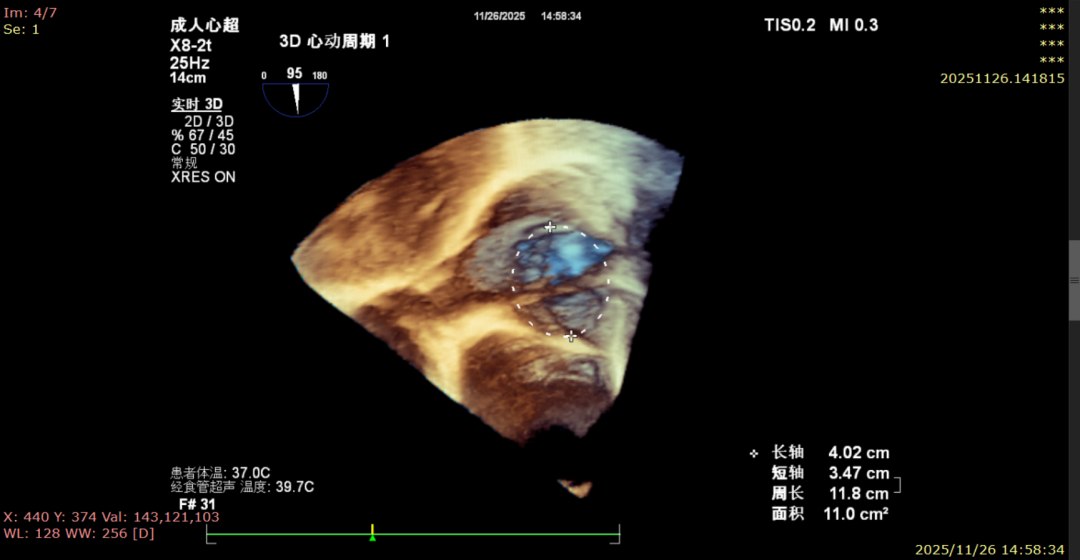Image resolution: width=1080 pixels, height=560 pixels.
Task: Click the TEE angle indicator showing 95
Action: coord(295,94)
